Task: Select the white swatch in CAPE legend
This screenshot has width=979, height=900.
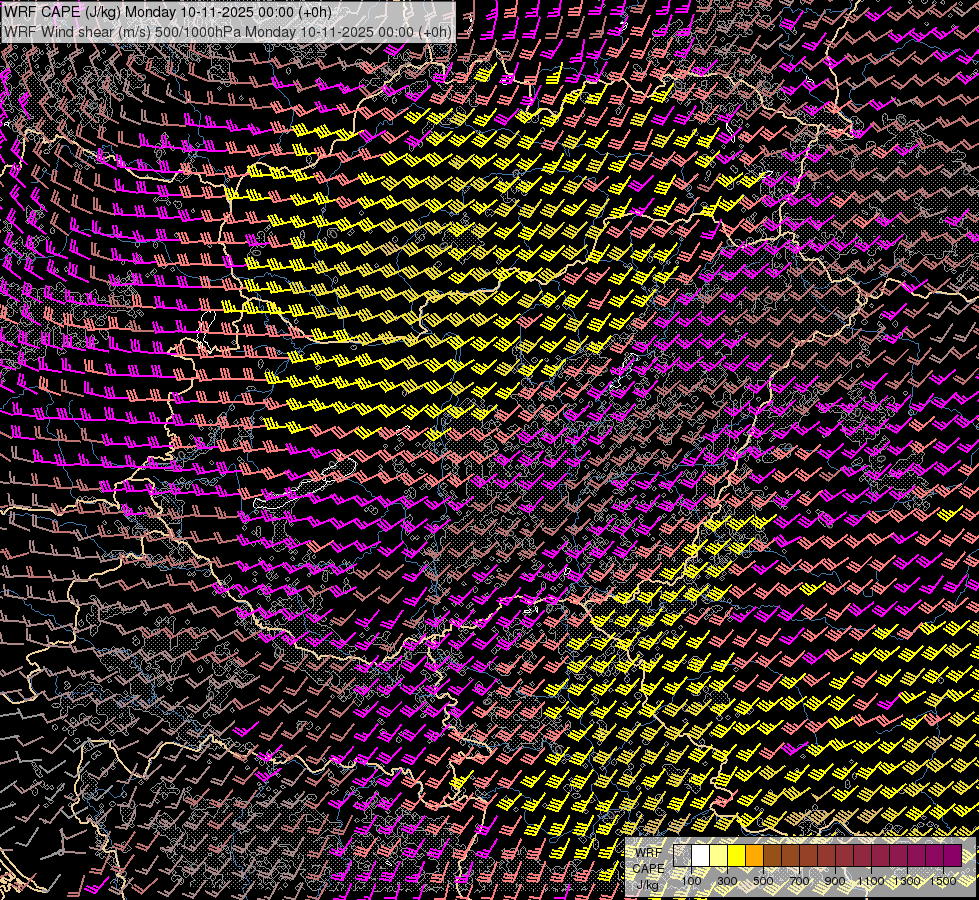Action: [700, 855]
